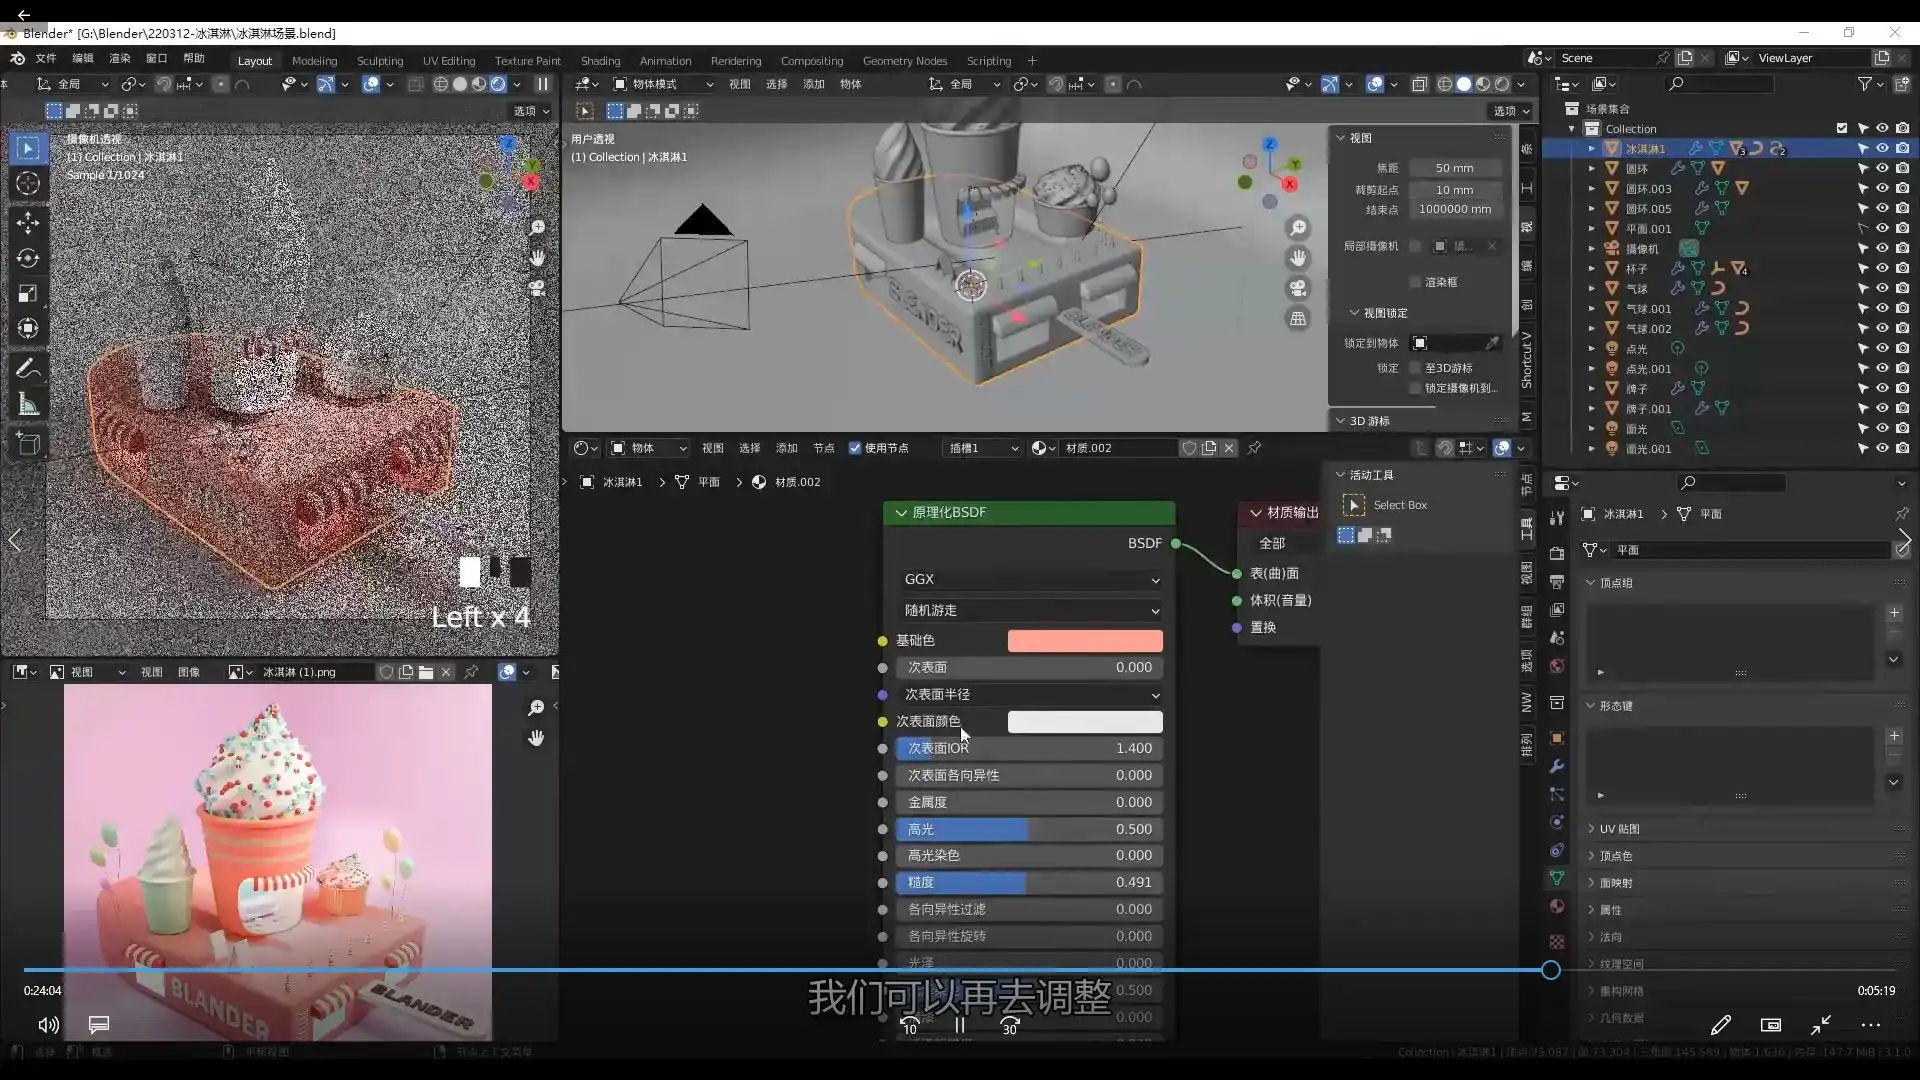Hide the 气球 object with eye toggle
This screenshot has width=1920, height=1080.
click(x=1884, y=288)
